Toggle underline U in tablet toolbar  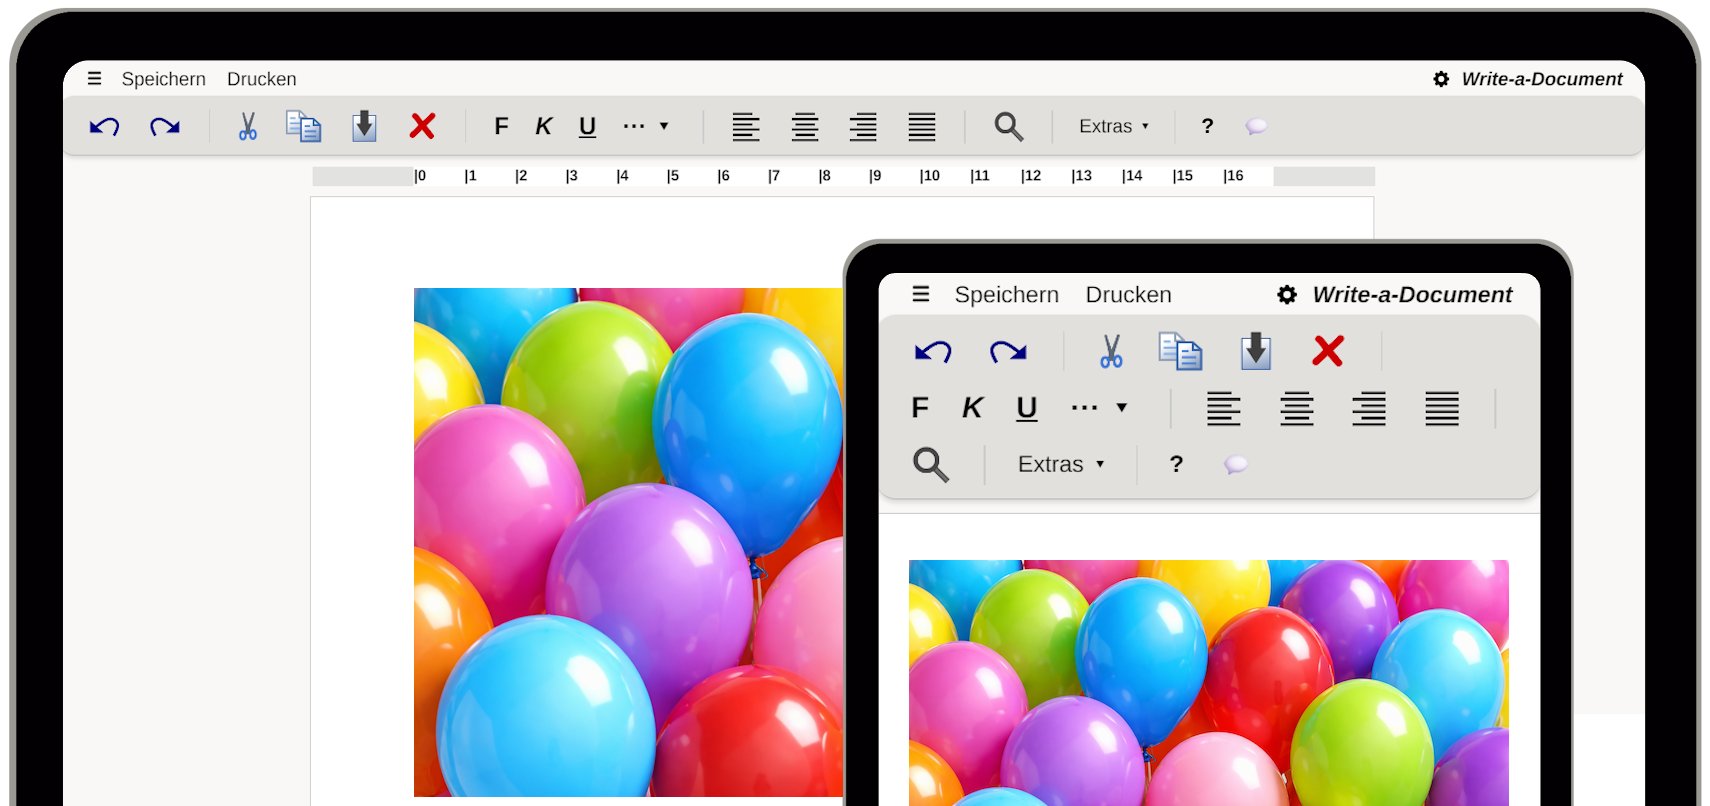tap(1027, 409)
